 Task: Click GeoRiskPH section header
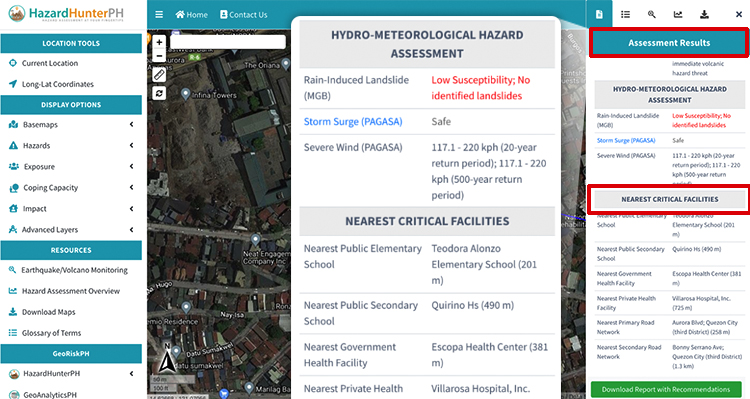[71, 354]
